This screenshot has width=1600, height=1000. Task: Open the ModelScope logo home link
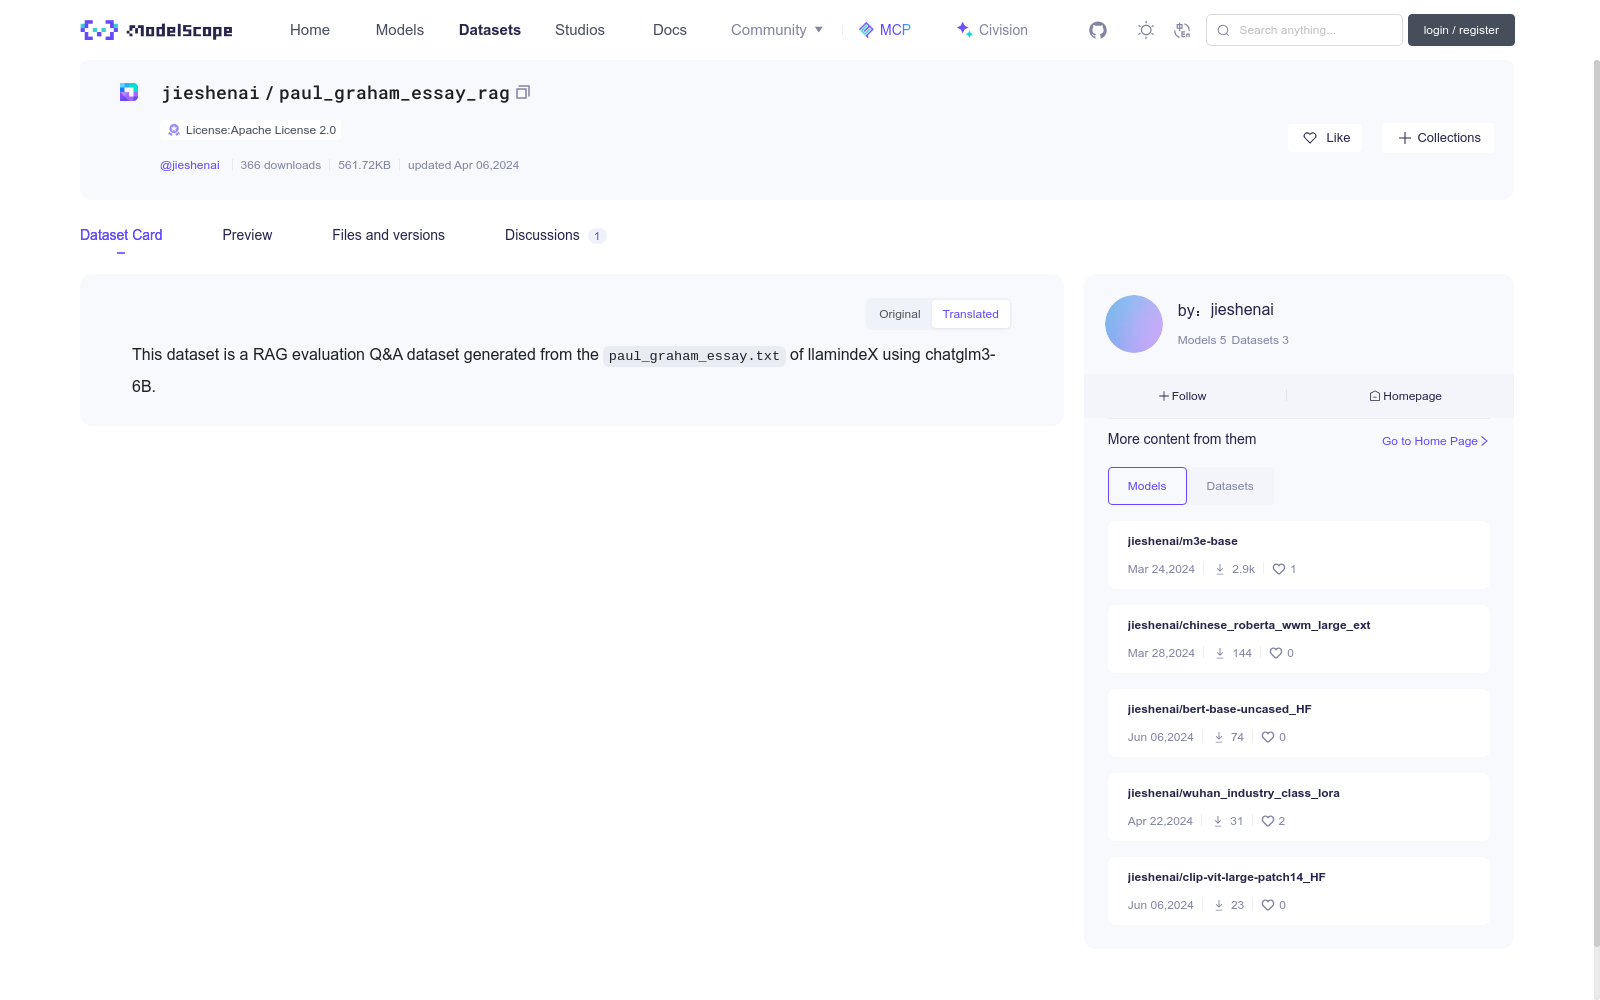[x=156, y=30]
